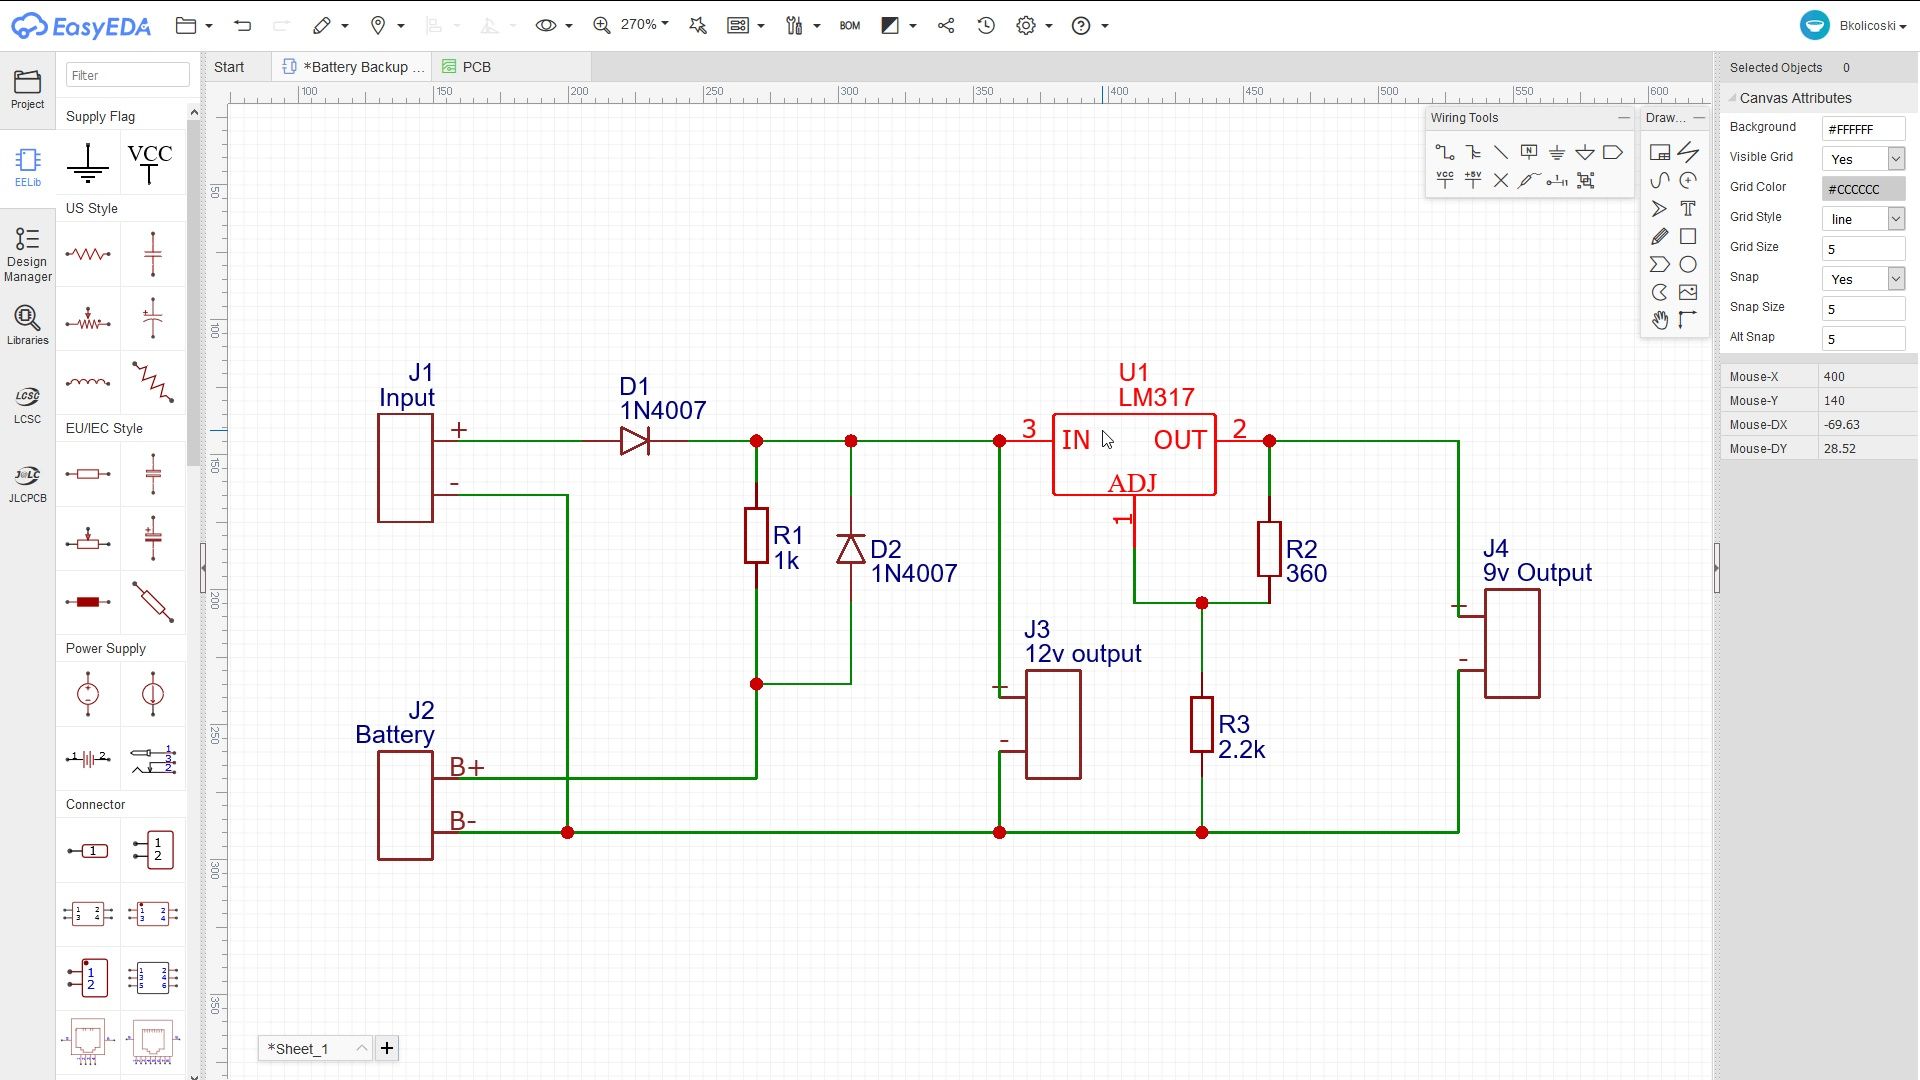
Task: Pick the GND symbol from Wiring Tools
Action: click(x=1558, y=152)
